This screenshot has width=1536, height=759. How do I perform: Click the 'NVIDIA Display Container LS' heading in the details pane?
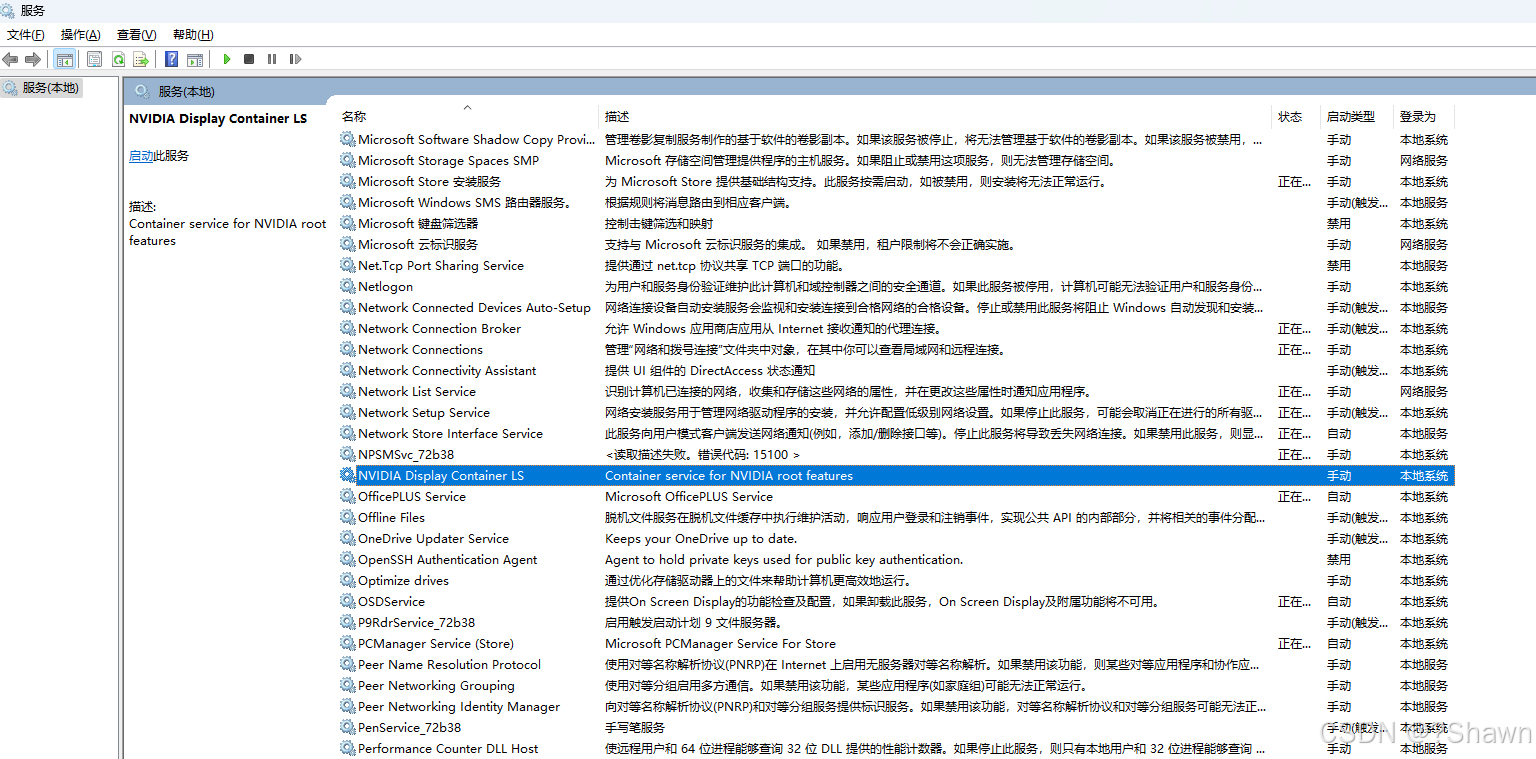(218, 118)
